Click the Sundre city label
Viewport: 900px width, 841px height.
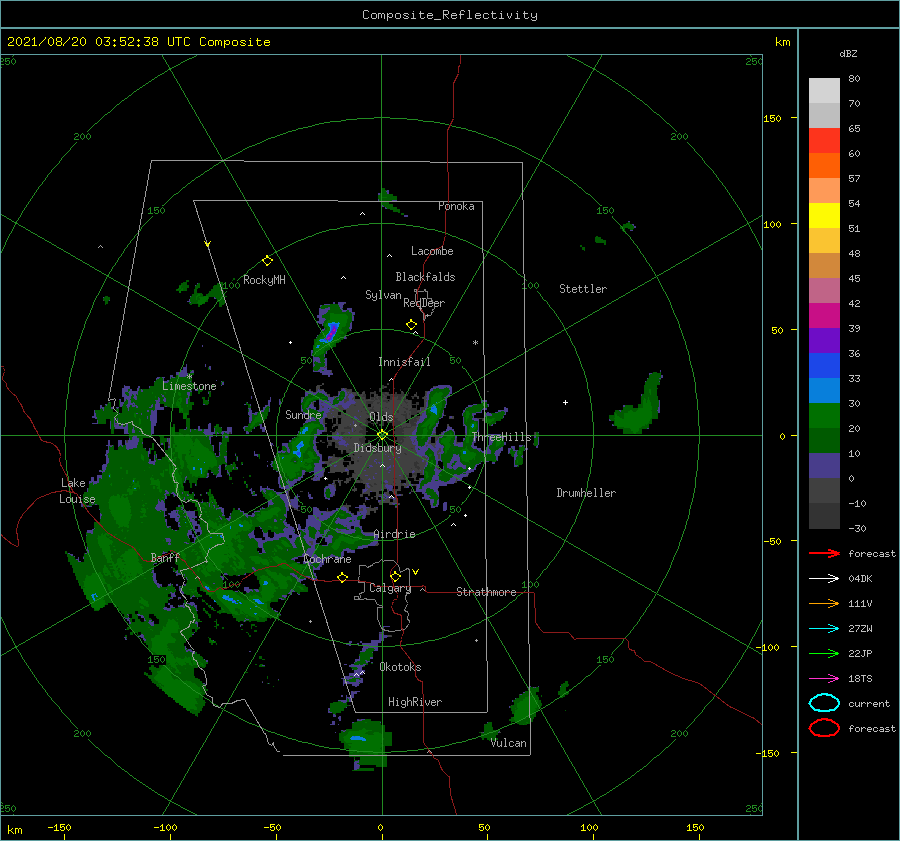point(303,414)
